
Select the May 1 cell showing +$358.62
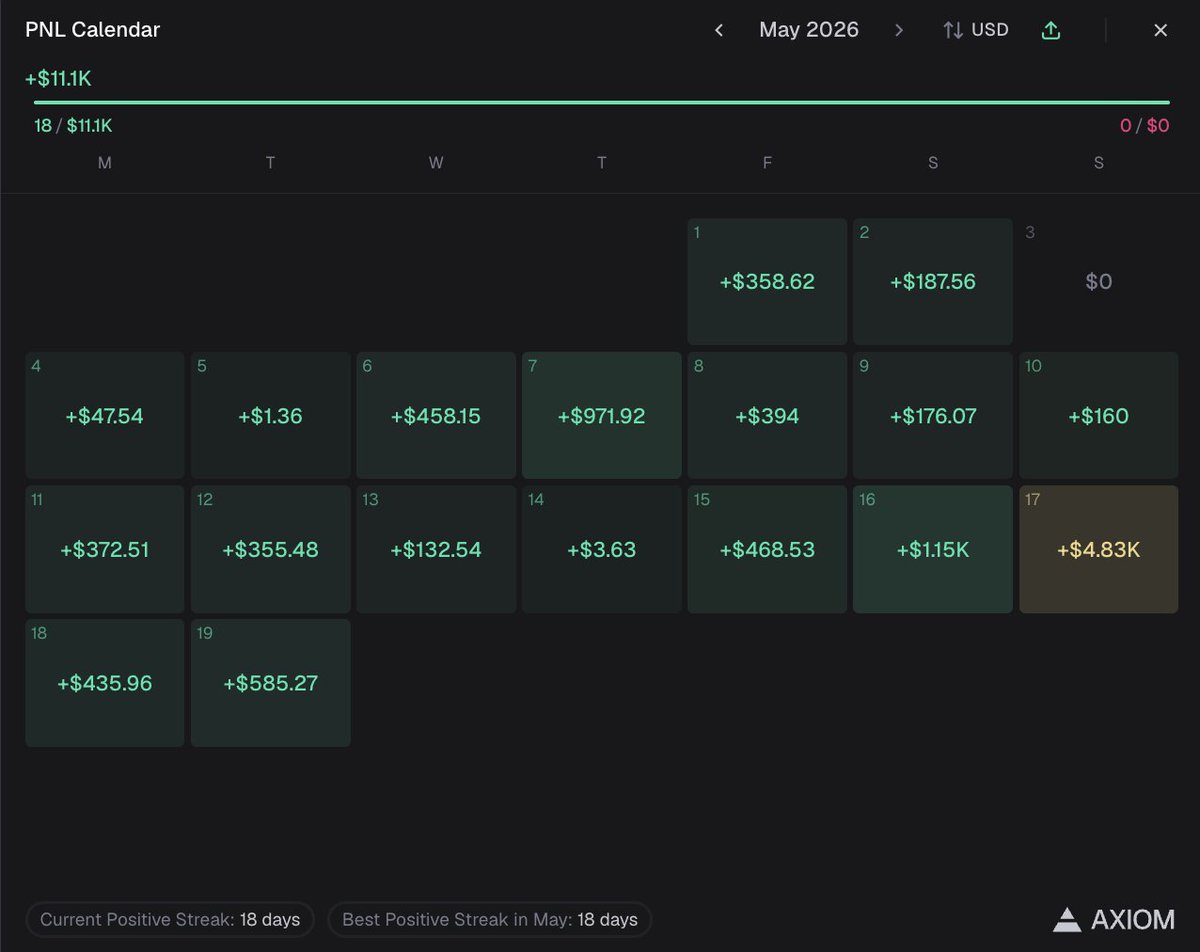click(x=767, y=281)
